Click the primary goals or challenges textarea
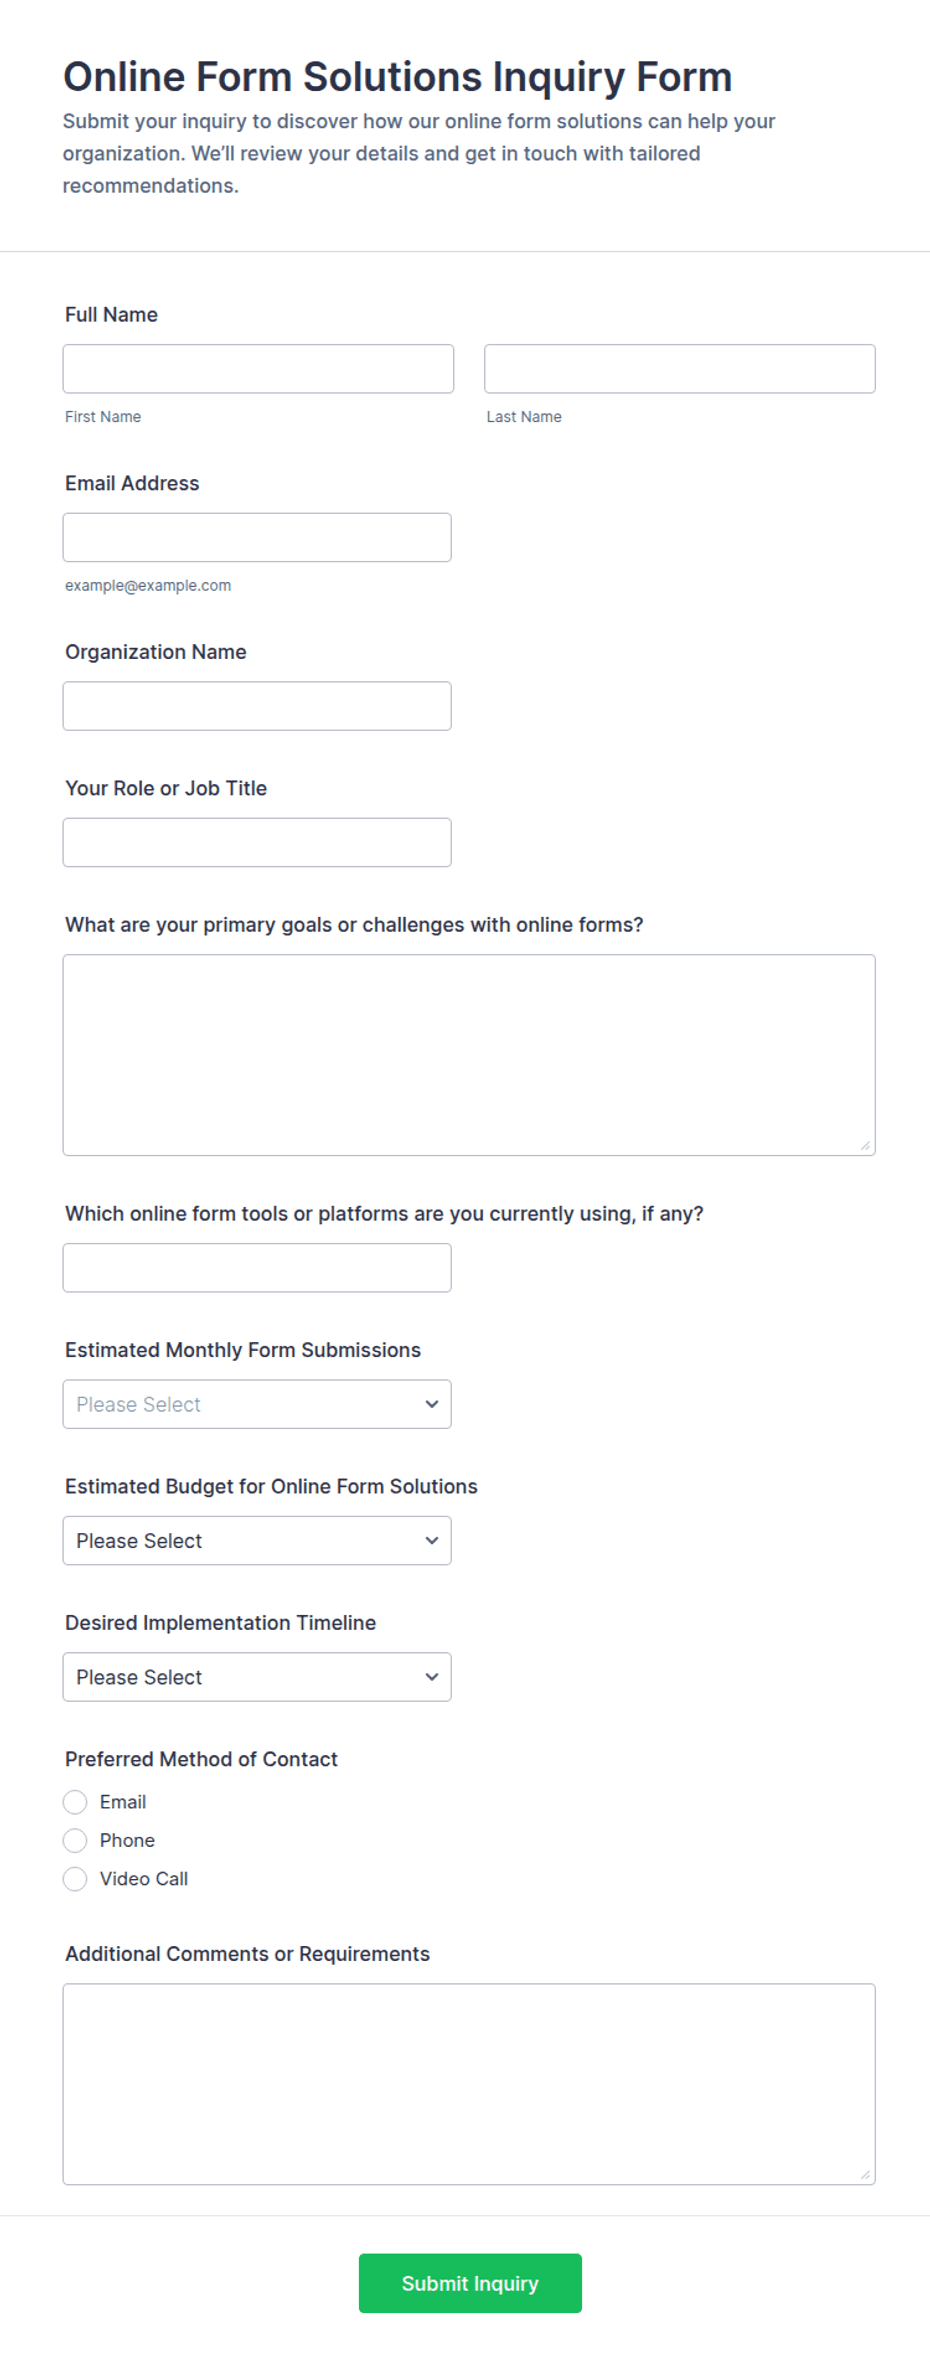This screenshot has width=930, height=2362. pos(469,1055)
